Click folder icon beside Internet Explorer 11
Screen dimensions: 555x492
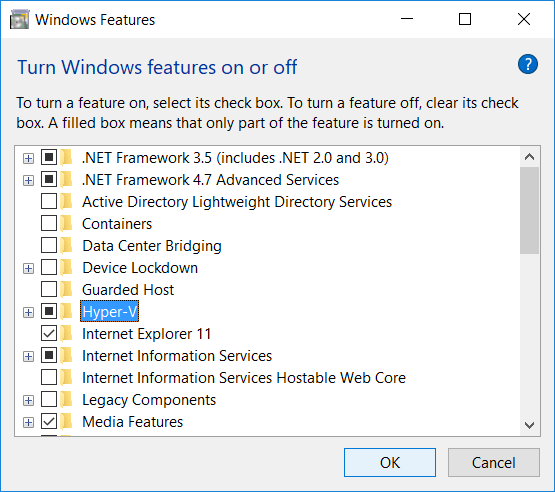(x=66, y=333)
